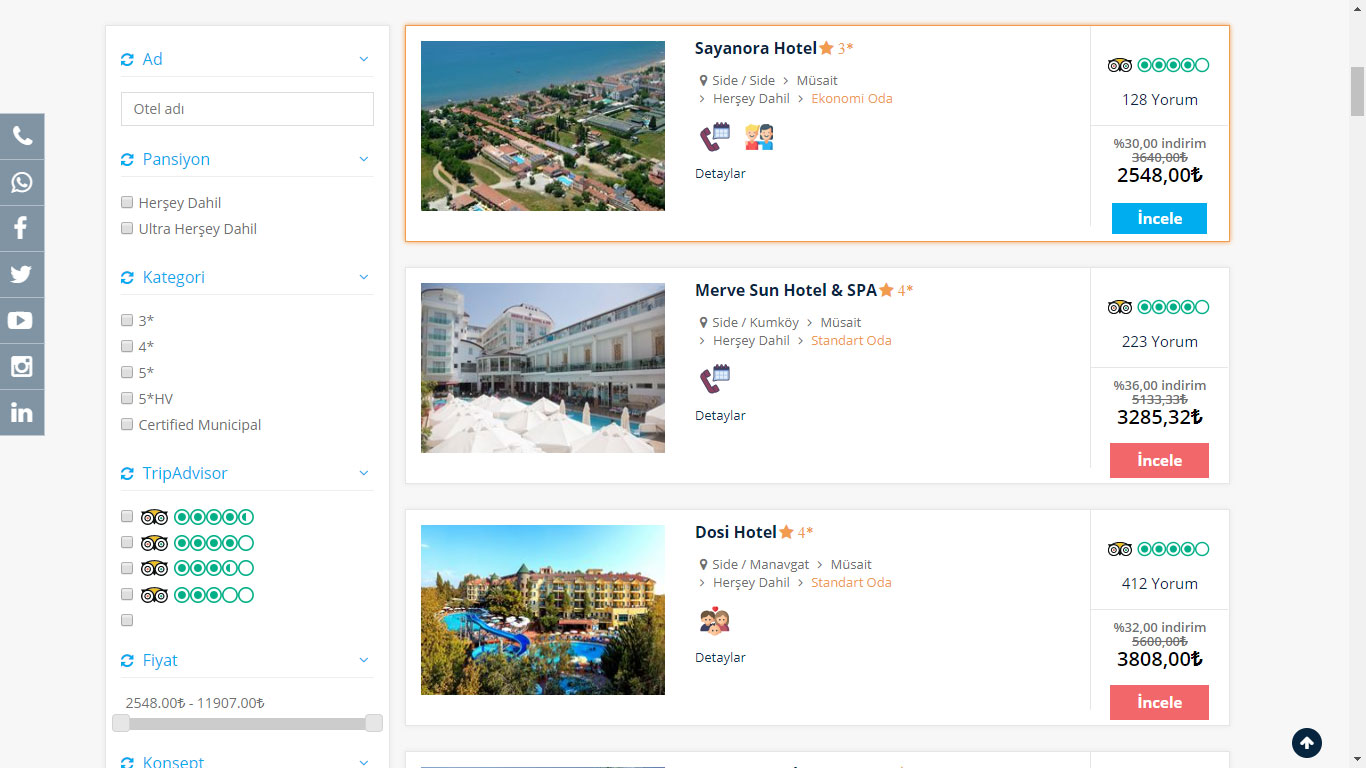Click the 223 Yorum review count
Image resolution: width=1366 pixels, height=768 pixels.
1159,342
